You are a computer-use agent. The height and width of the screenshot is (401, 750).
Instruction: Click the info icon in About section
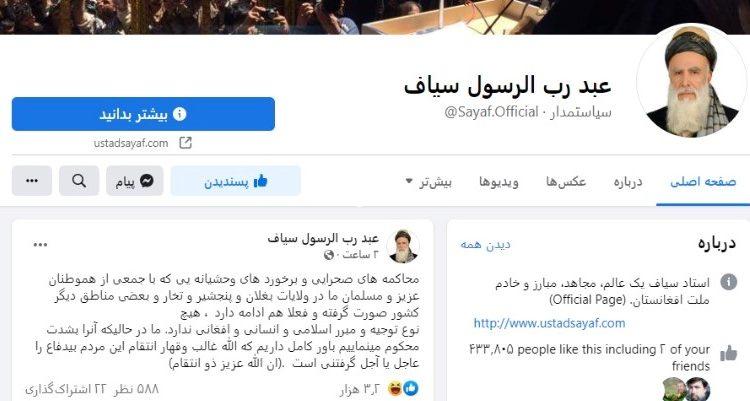(x=728, y=282)
